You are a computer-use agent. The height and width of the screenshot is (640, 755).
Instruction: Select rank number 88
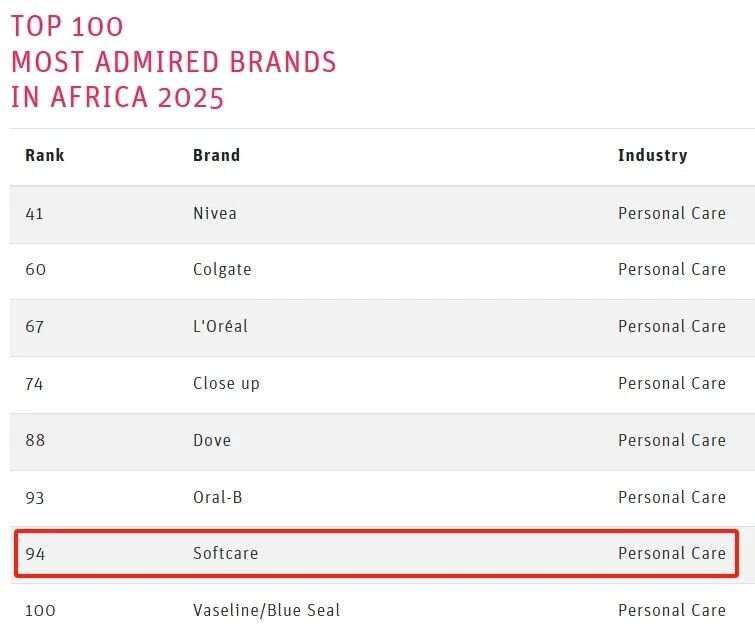pos(36,440)
